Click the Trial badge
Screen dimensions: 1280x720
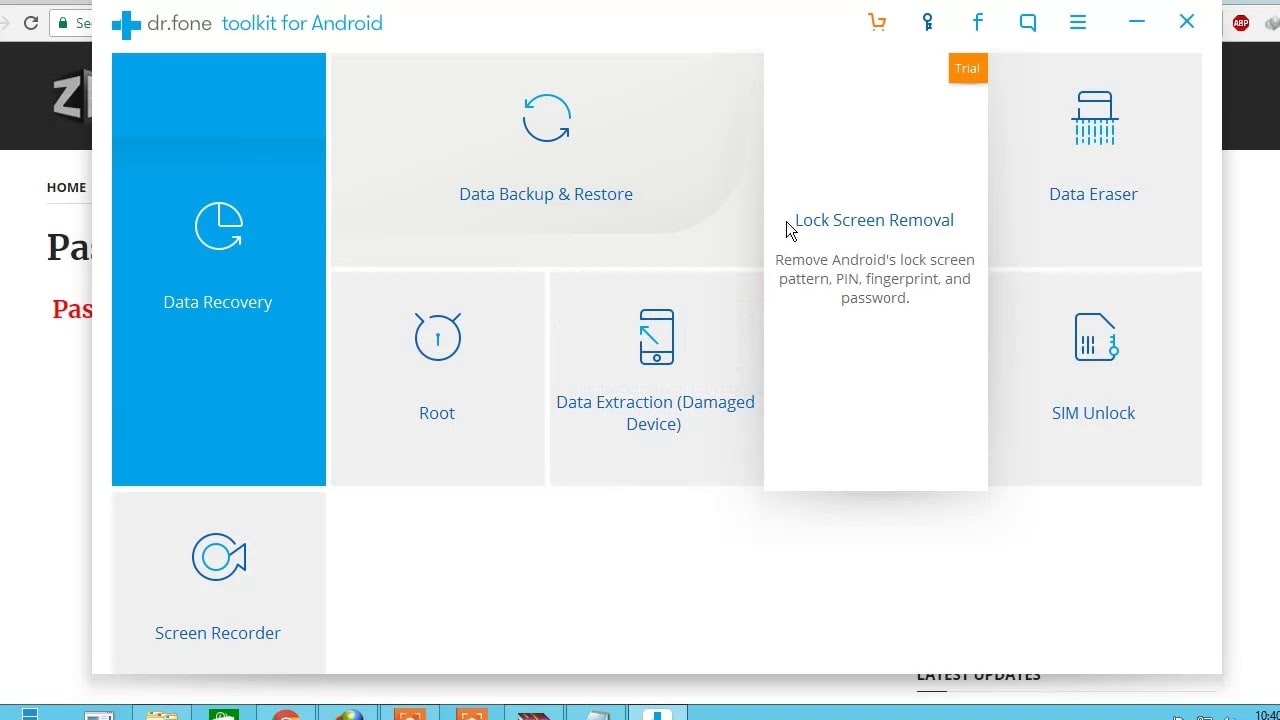(968, 68)
